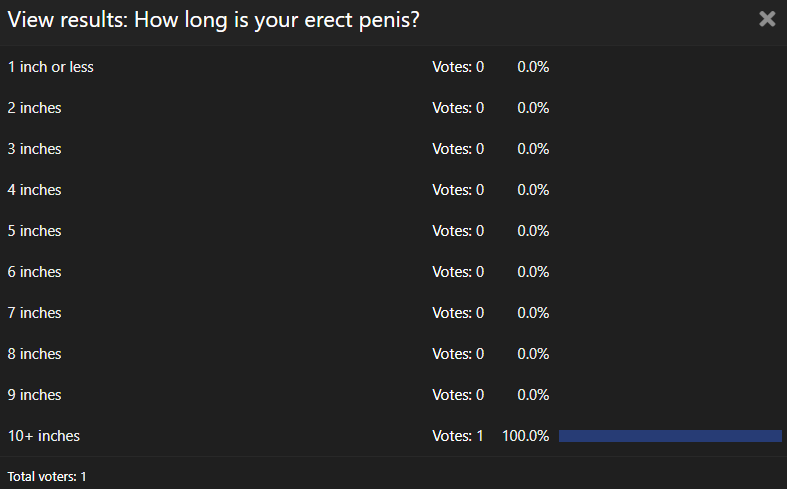
Task: Click the "6 inches" result label
Action: coord(34,272)
